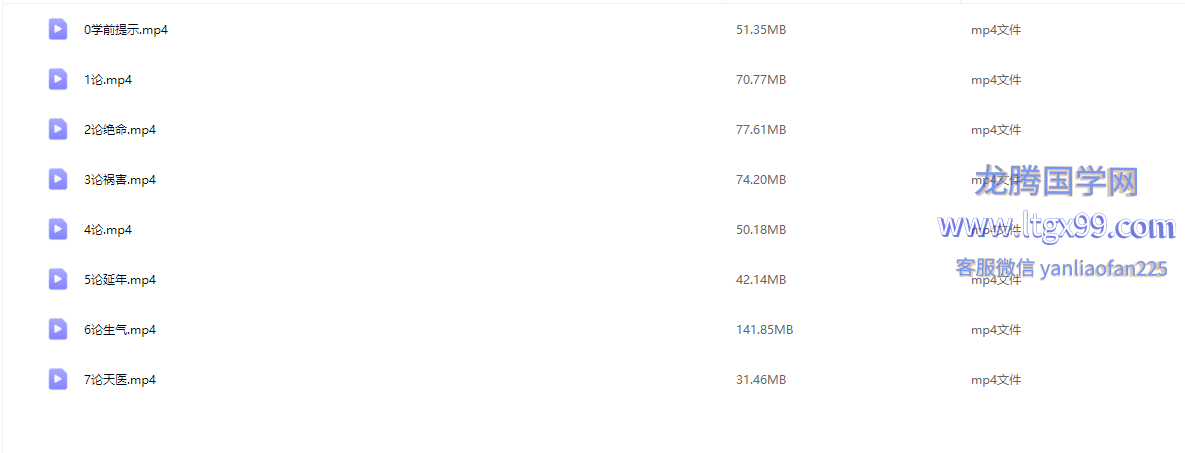Click the video icon of 7论天医.mp4
The width and height of the screenshot is (1185, 453).
(58, 379)
